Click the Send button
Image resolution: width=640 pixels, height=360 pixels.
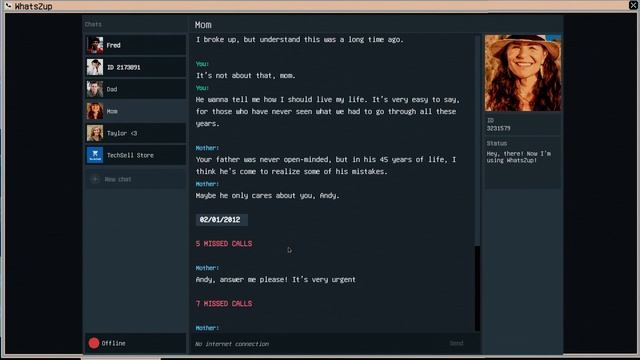tap(456, 343)
